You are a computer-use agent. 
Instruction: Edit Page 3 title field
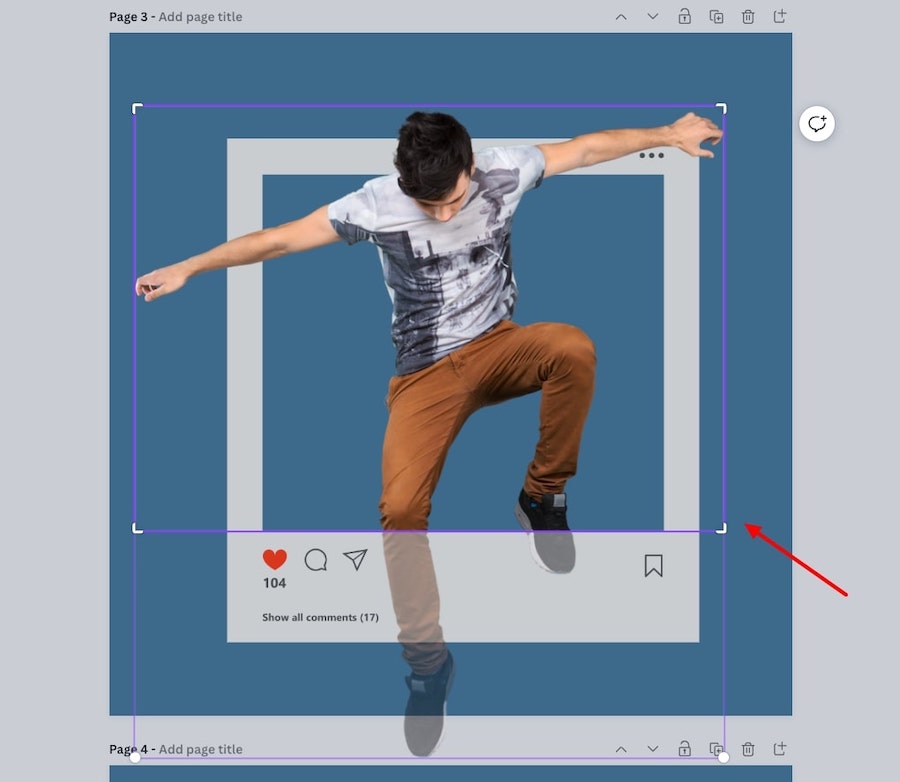pyautogui.click(x=200, y=17)
